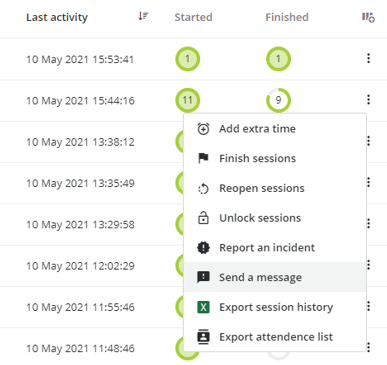
Task: Sort by the Finished column header
Action: tap(287, 17)
